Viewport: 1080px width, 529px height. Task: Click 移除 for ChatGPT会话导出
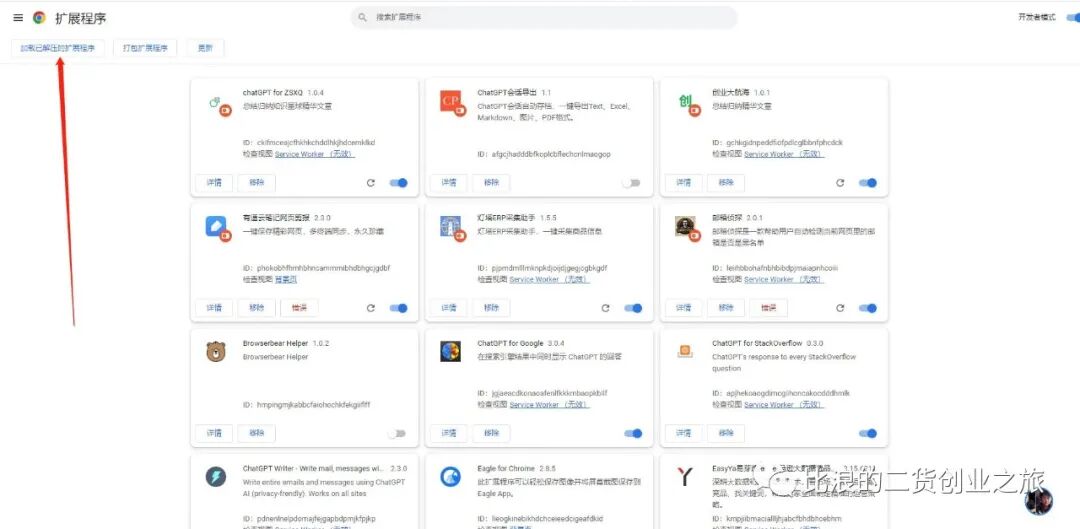(x=491, y=183)
